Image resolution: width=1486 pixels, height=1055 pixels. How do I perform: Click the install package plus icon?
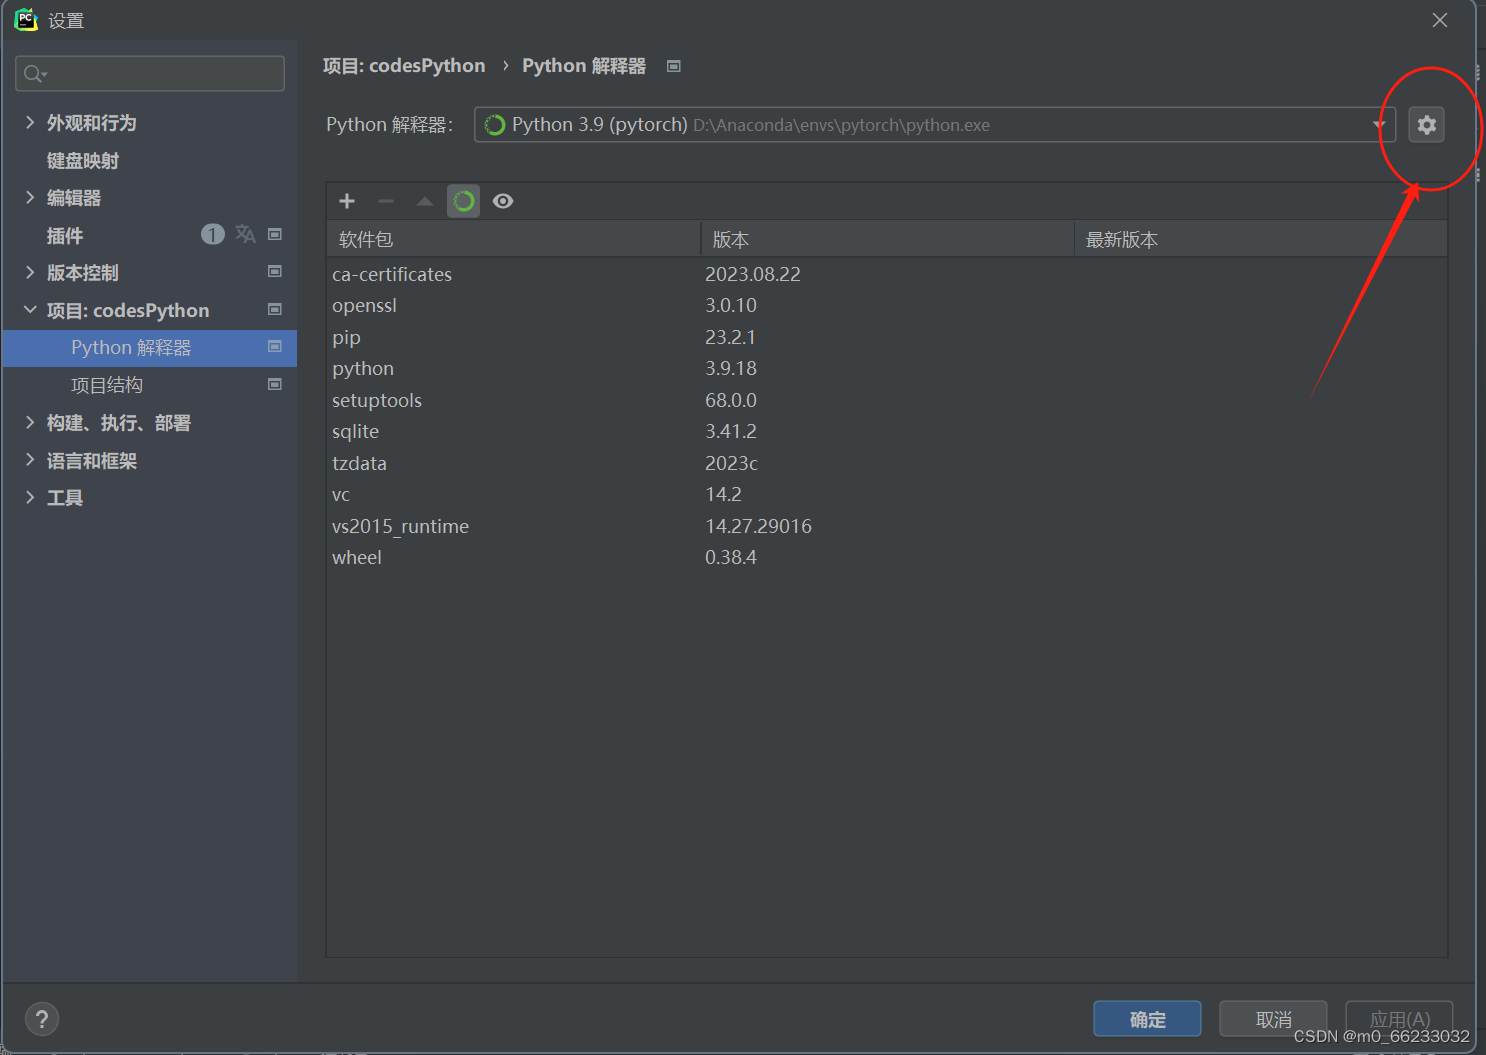click(346, 201)
